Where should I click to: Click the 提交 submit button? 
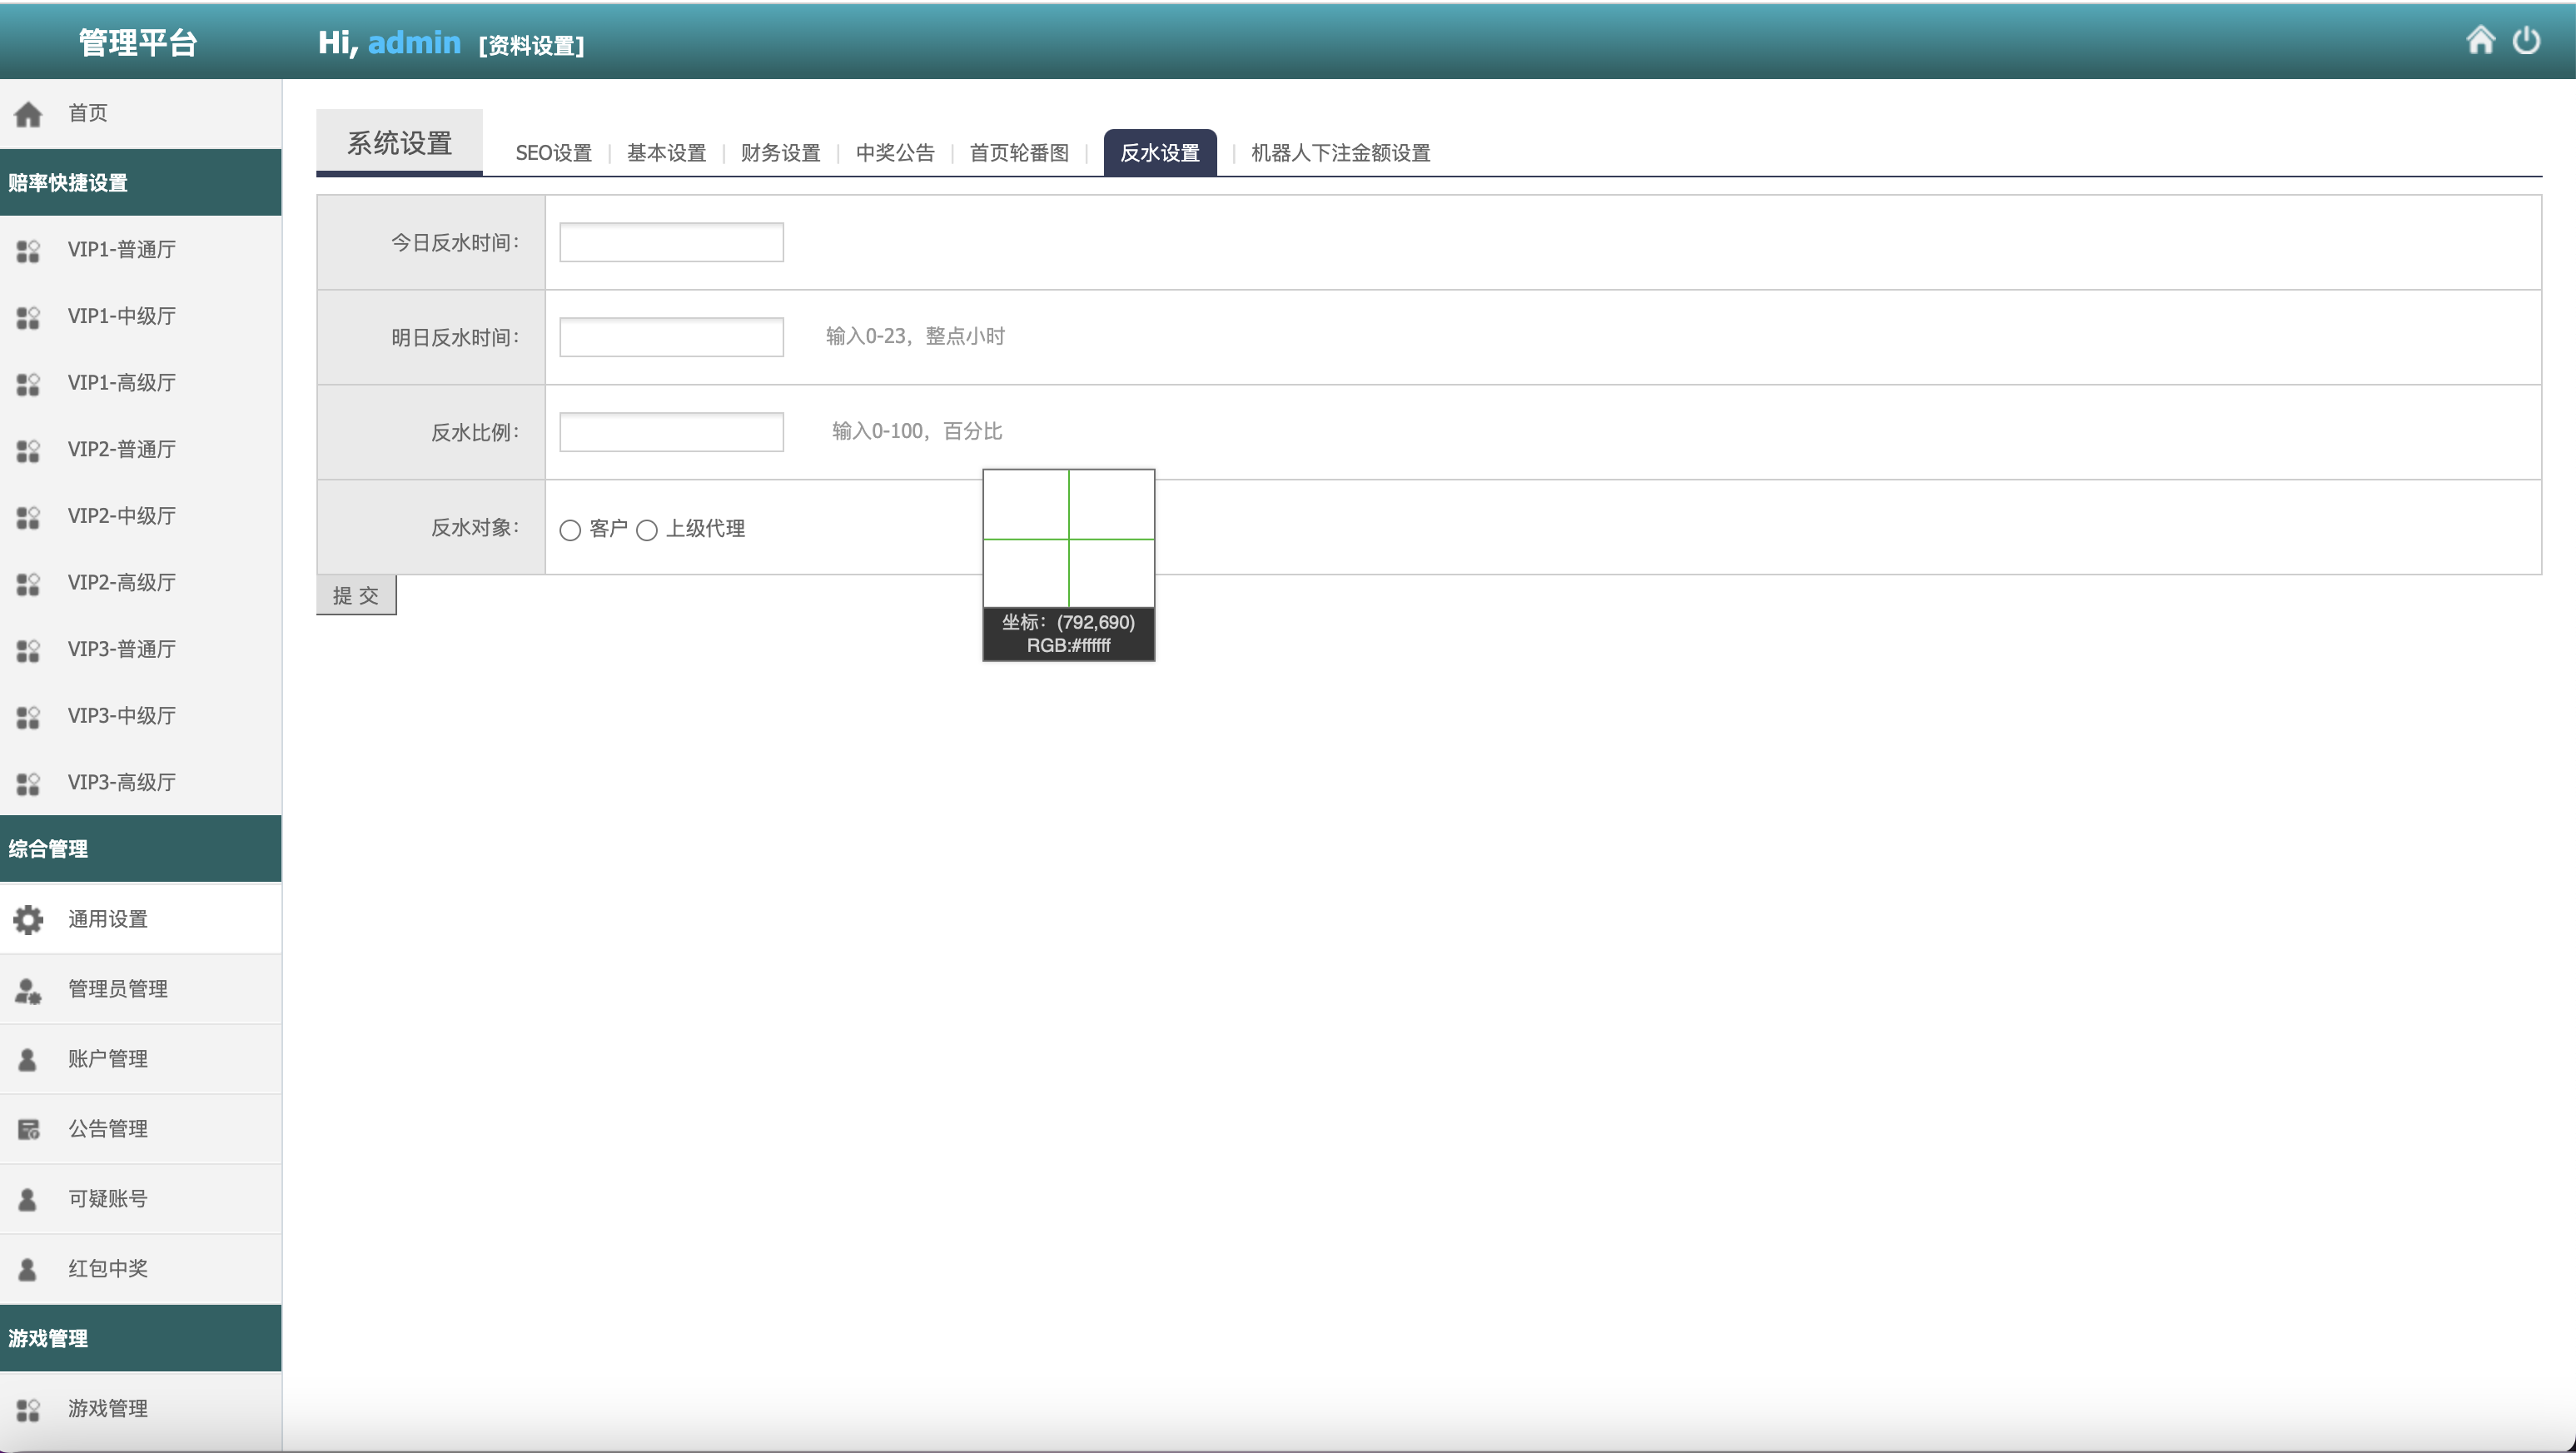[356, 594]
